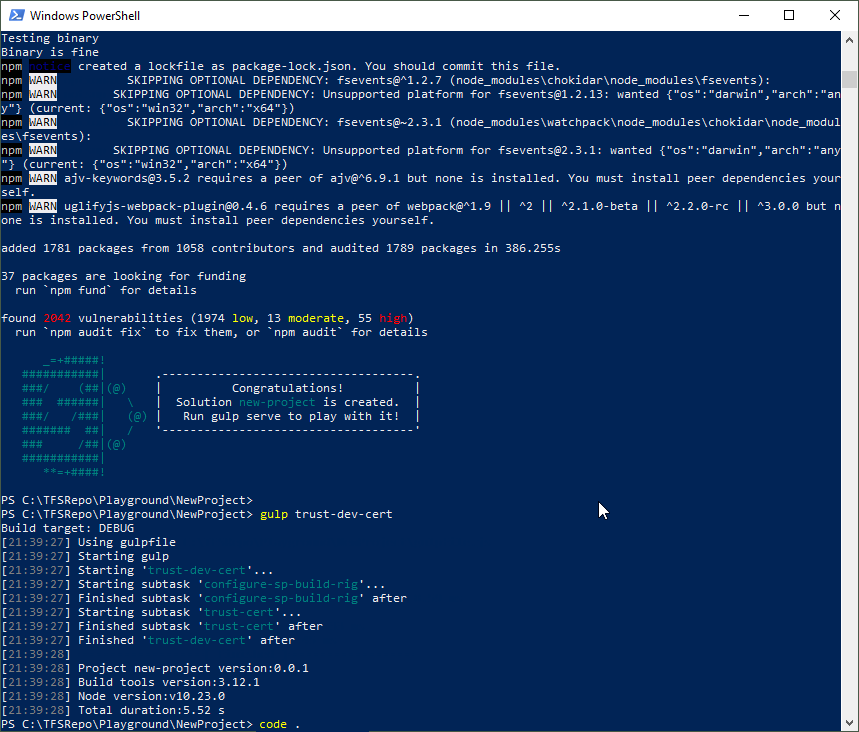The height and width of the screenshot is (732, 859).
Task: Click 'fsevents@1.2.13' in the warning line
Action: point(553,94)
